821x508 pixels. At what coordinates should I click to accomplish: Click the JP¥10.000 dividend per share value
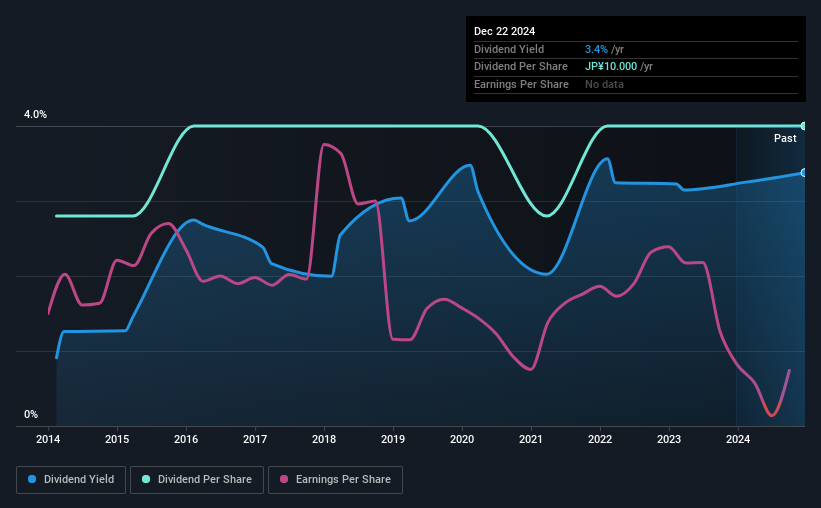point(611,67)
